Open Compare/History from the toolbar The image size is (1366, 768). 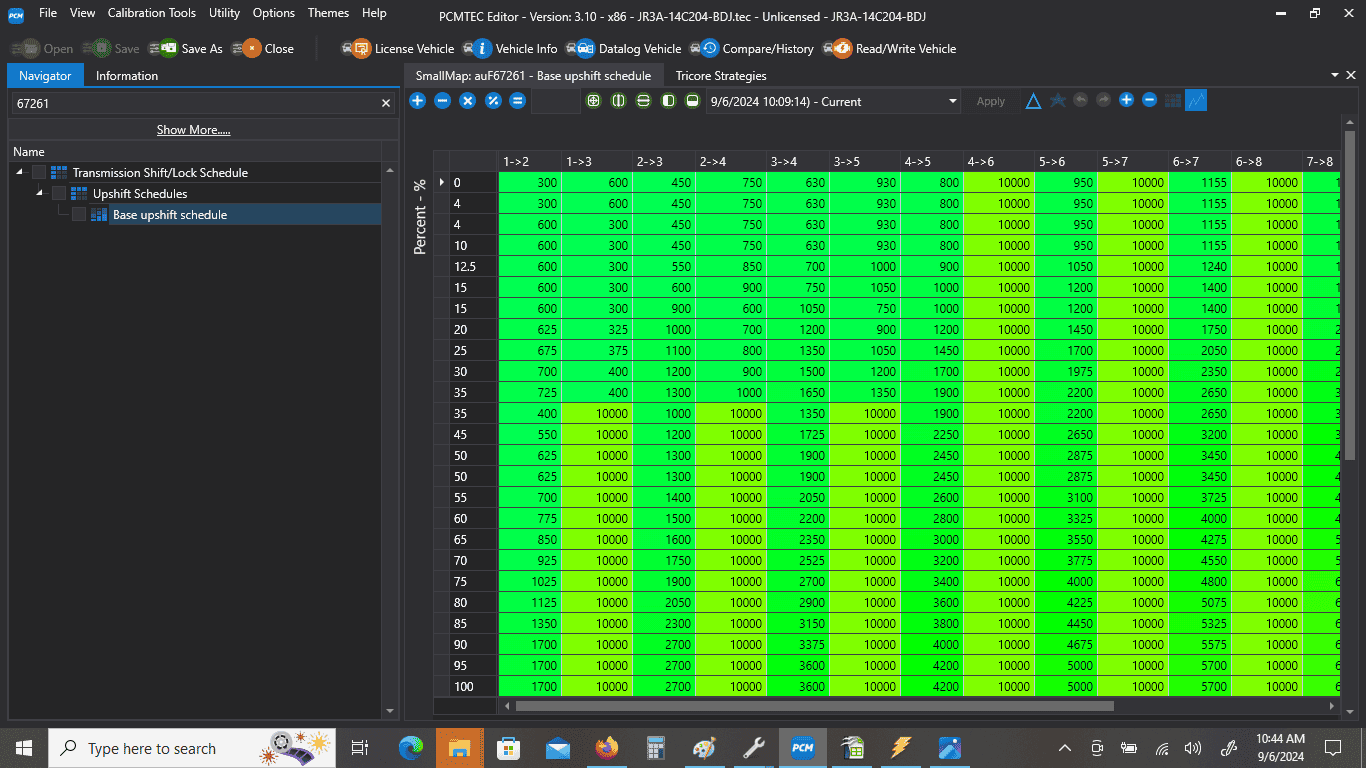pos(752,48)
